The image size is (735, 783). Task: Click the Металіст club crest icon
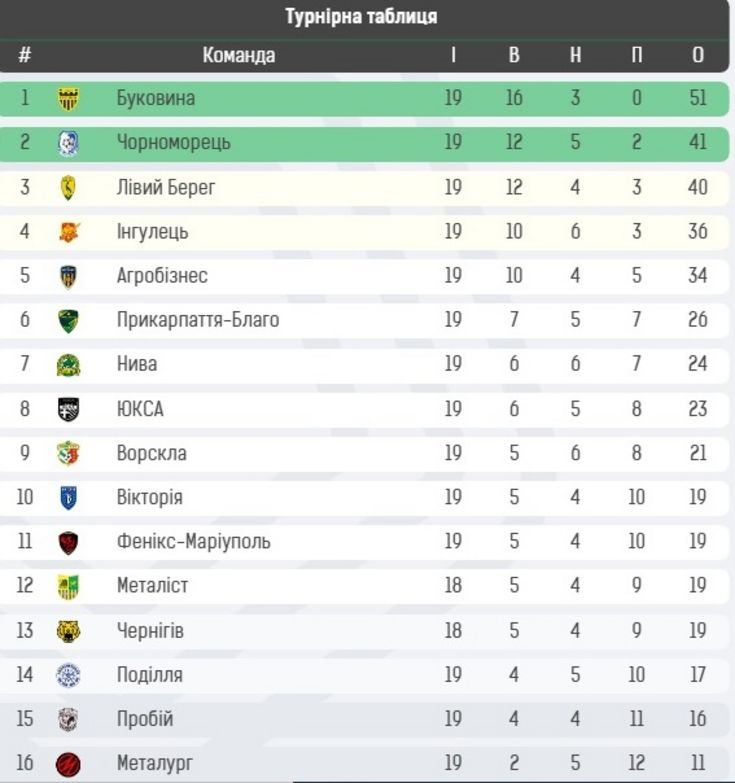pyautogui.click(x=68, y=586)
